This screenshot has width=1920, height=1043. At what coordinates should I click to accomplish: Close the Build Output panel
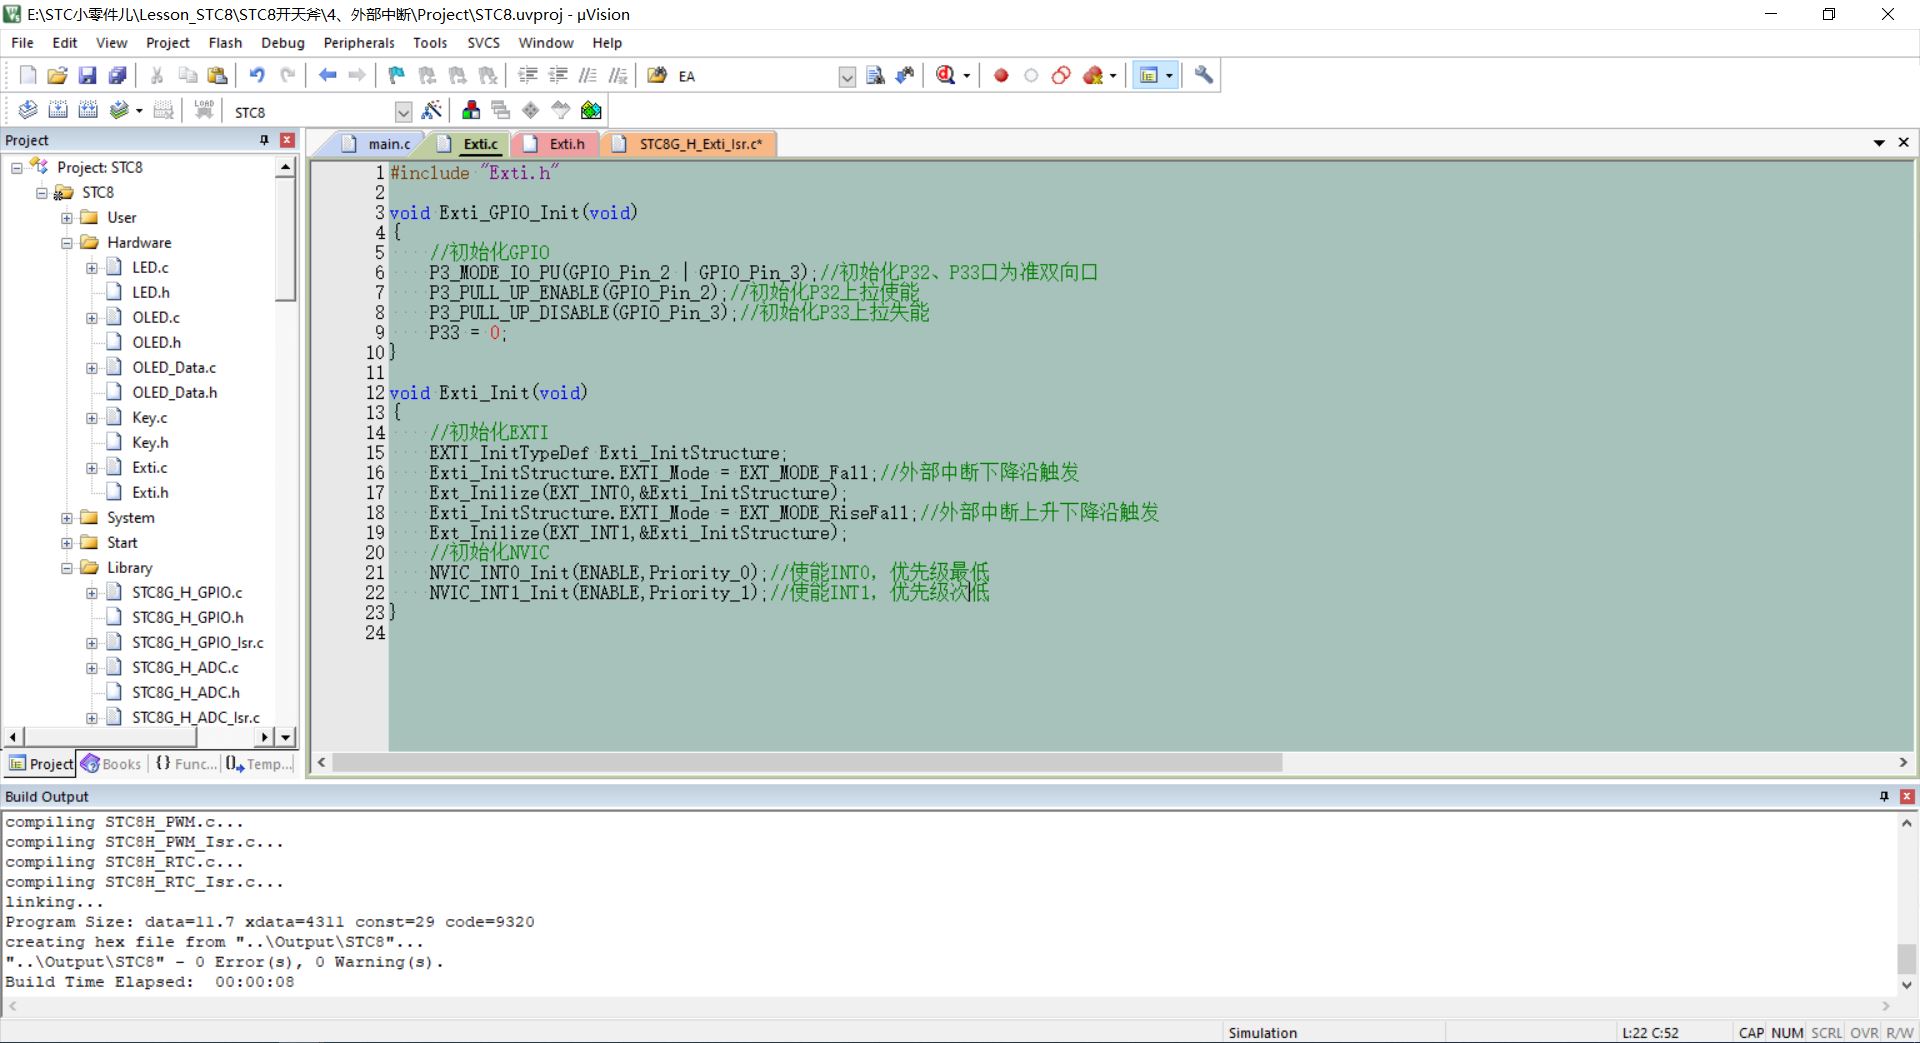pos(1906,797)
